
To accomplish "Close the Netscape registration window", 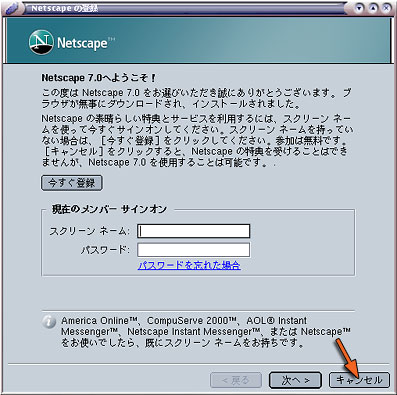I will (386, 8).
